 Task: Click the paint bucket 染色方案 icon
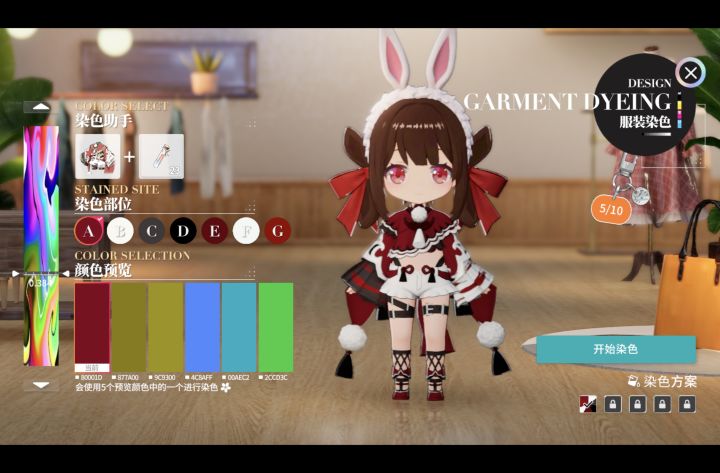[x=634, y=381]
